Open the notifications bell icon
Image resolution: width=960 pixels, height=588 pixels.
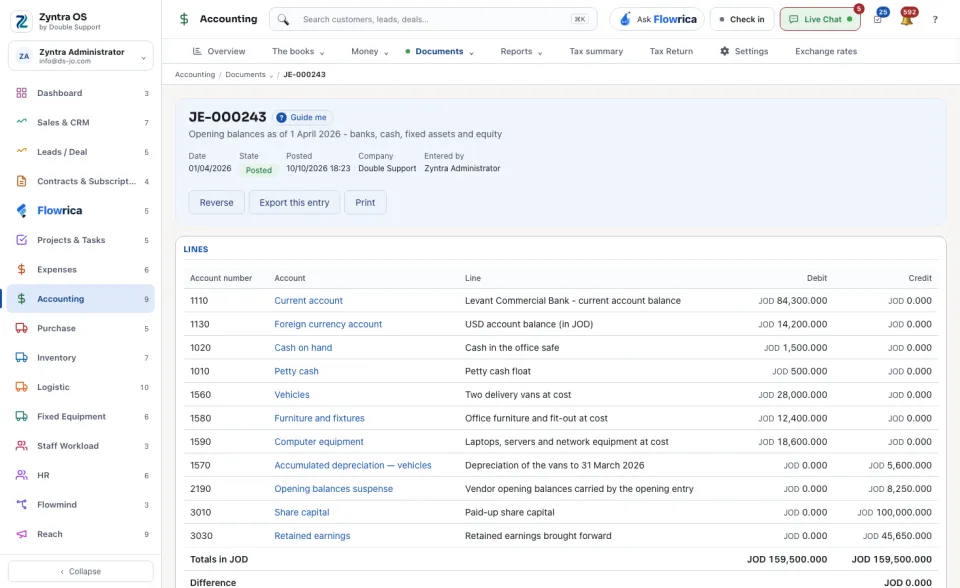click(907, 19)
